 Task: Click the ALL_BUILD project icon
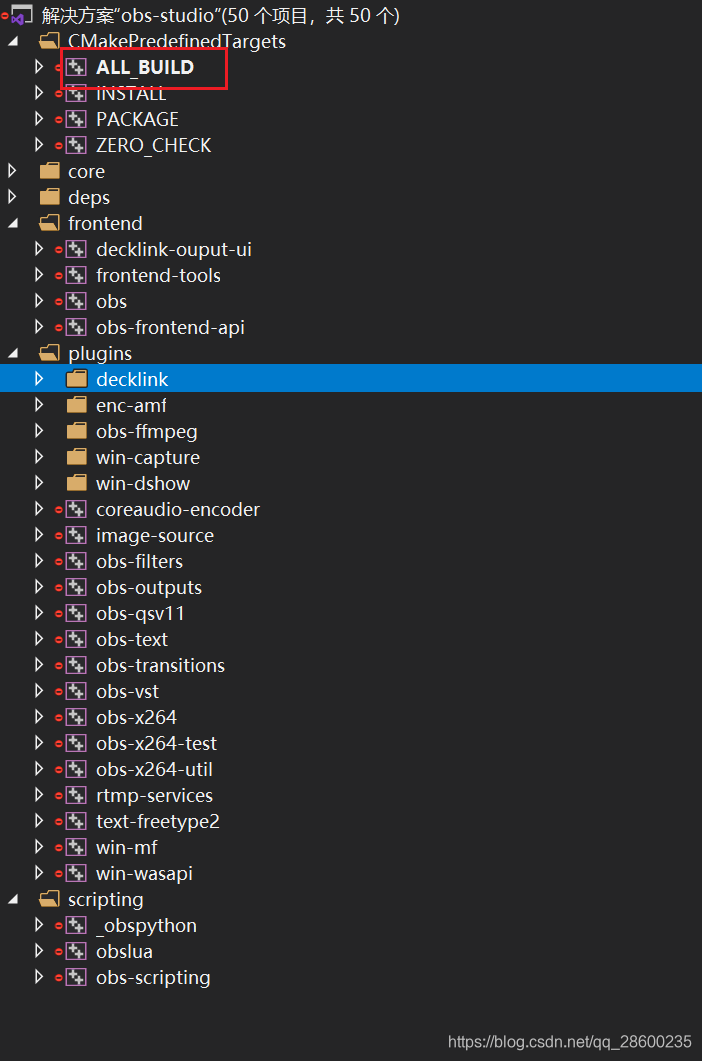(76, 67)
